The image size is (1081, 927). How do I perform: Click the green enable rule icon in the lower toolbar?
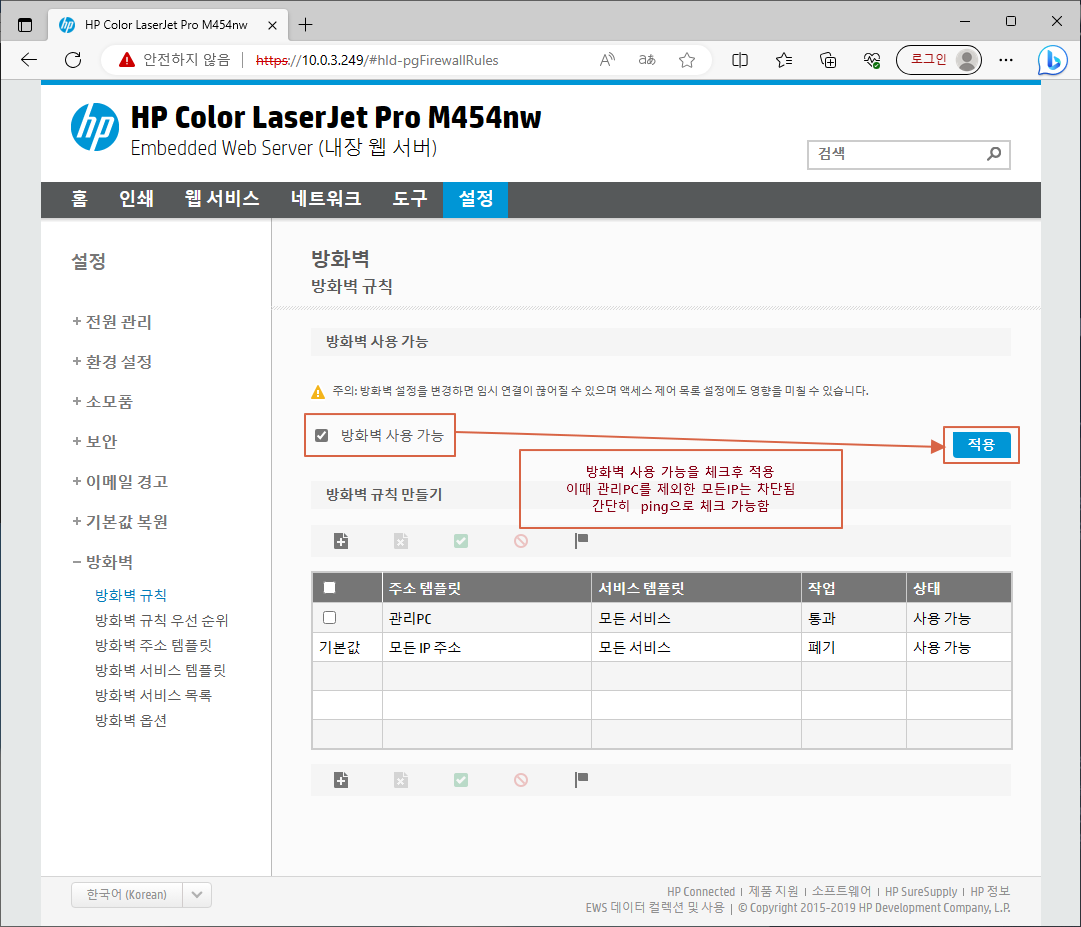(x=461, y=780)
